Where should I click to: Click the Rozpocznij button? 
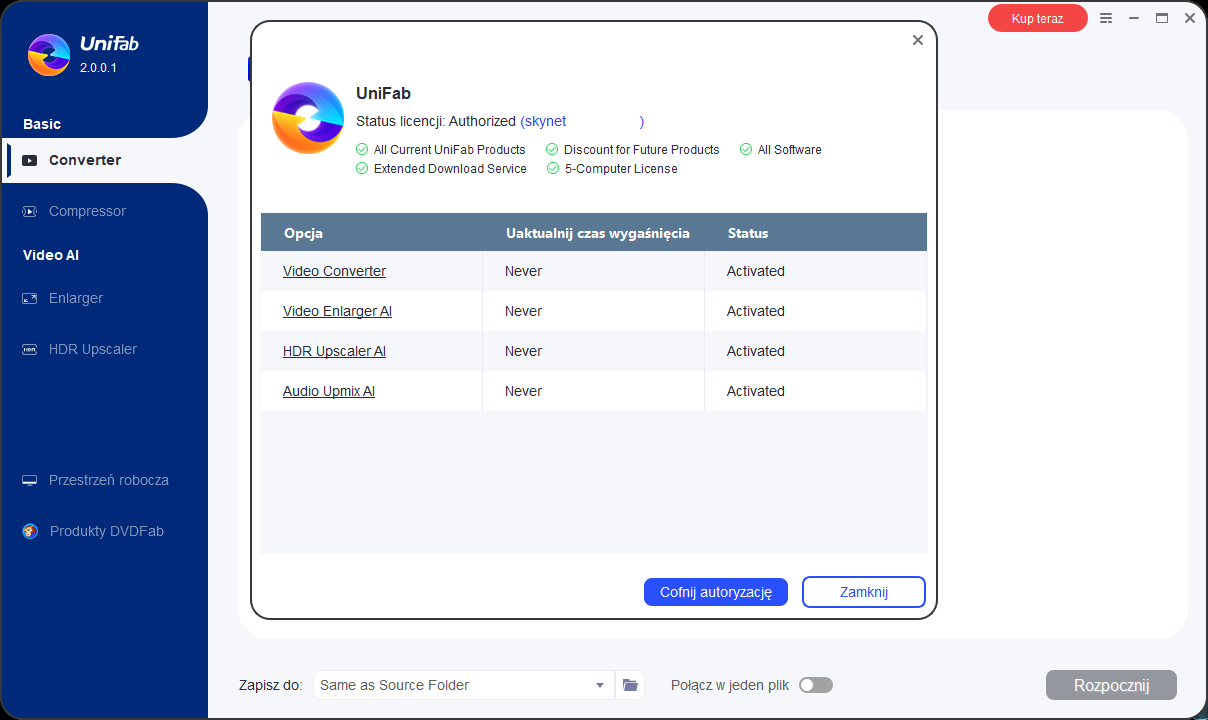(x=1111, y=685)
